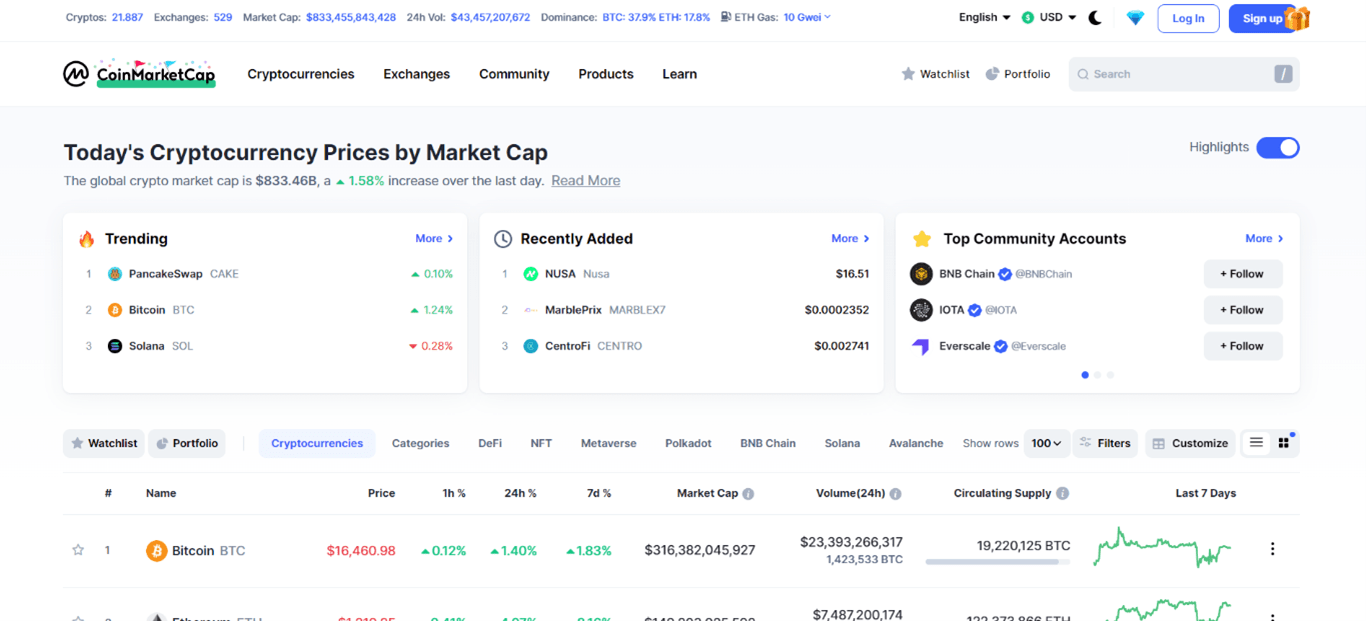Viewport: 1366px width, 621px height.
Task: Expand the ETH Gas 10 Gwei dropdown
Action: pyautogui.click(x=807, y=17)
